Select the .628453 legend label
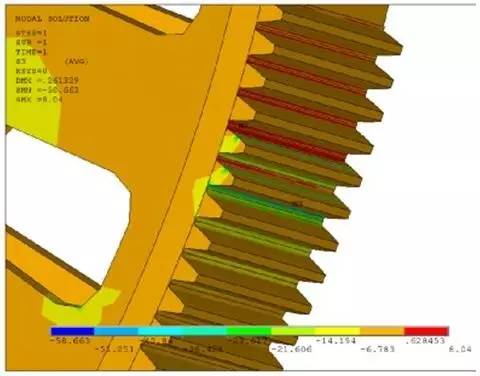The image size is (480, 376). [425, 341]
